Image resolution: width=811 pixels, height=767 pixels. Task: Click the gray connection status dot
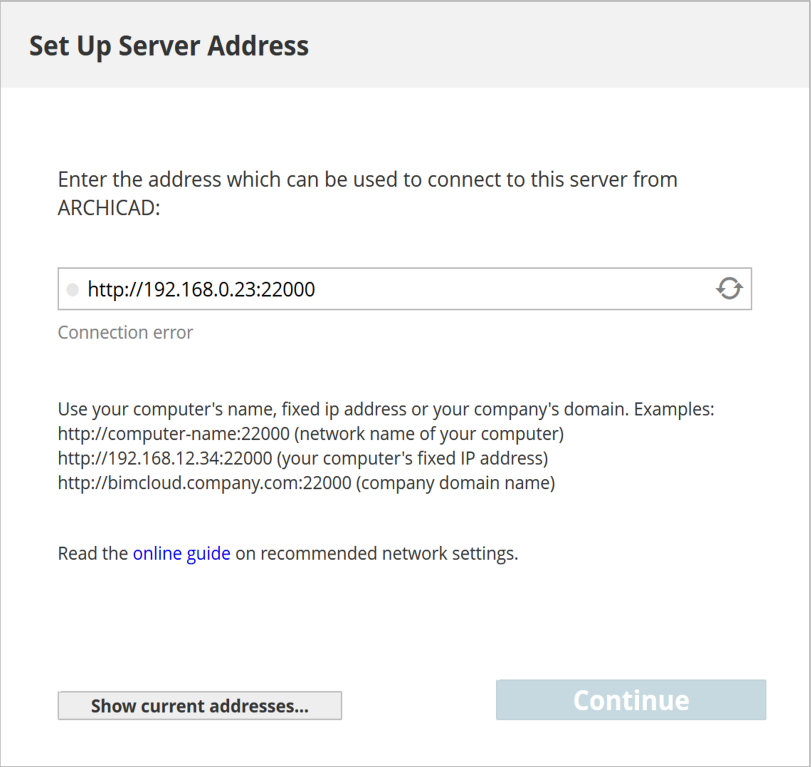coord(72,290)
